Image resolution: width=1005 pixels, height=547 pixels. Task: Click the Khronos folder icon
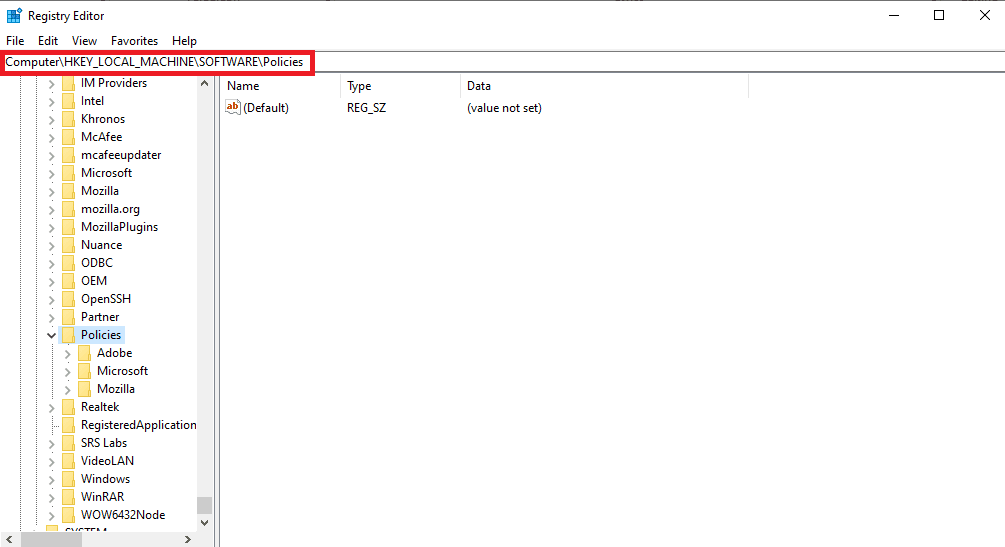pyautogui.click(x=69, y=119)
